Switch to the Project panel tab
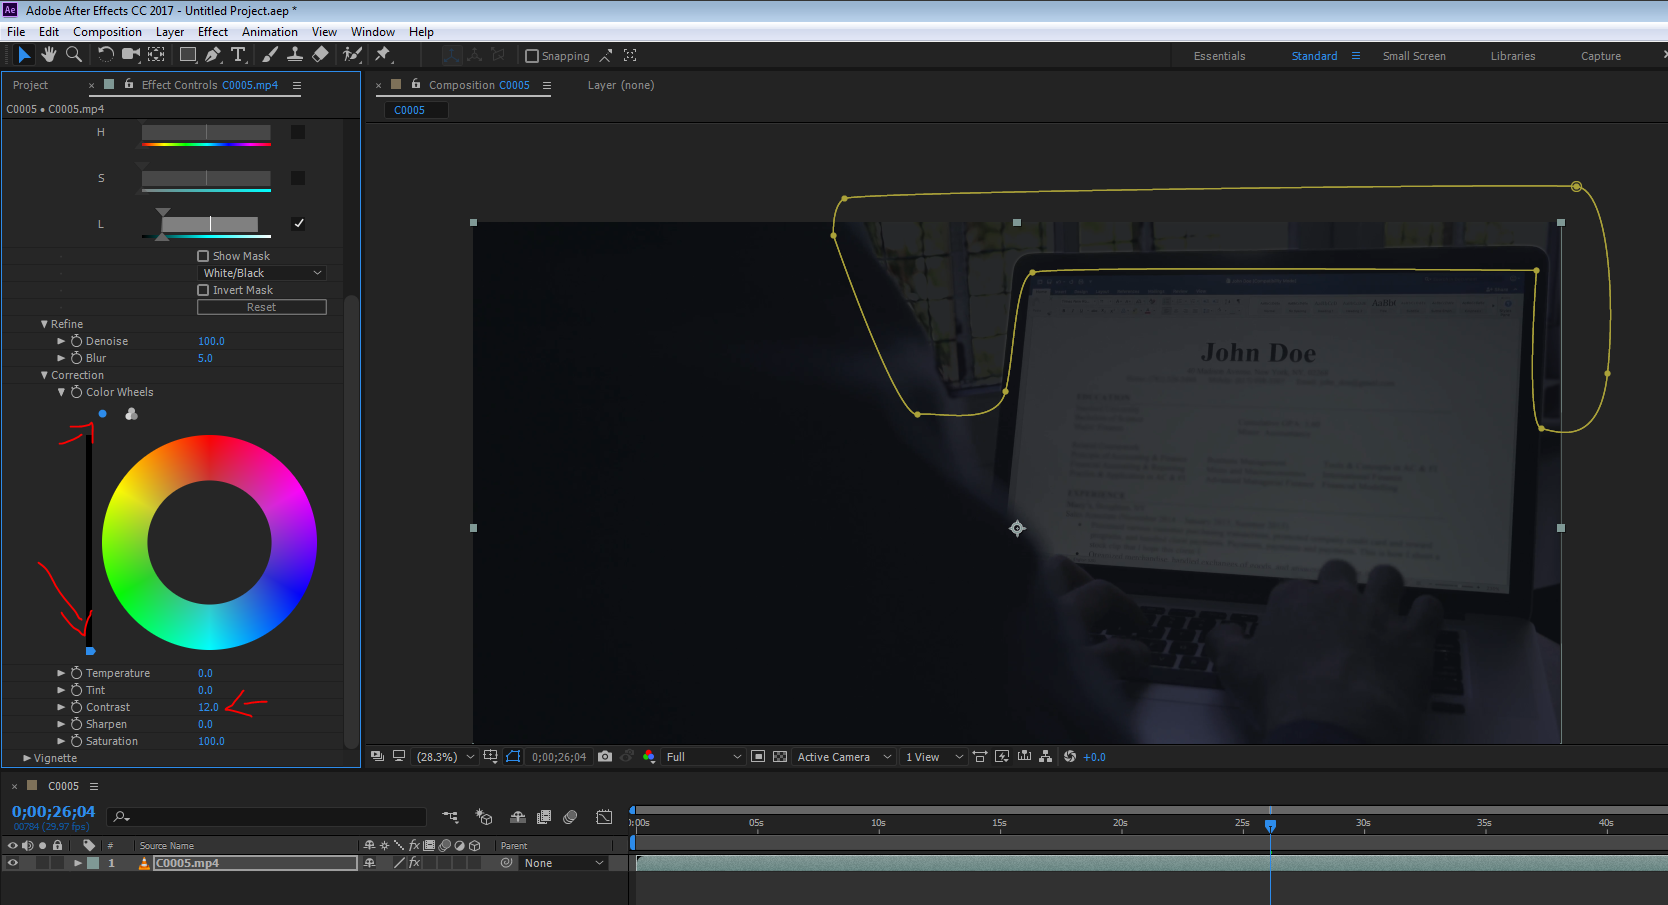This screenshot has width=1668, height=905. coord(30,85)
